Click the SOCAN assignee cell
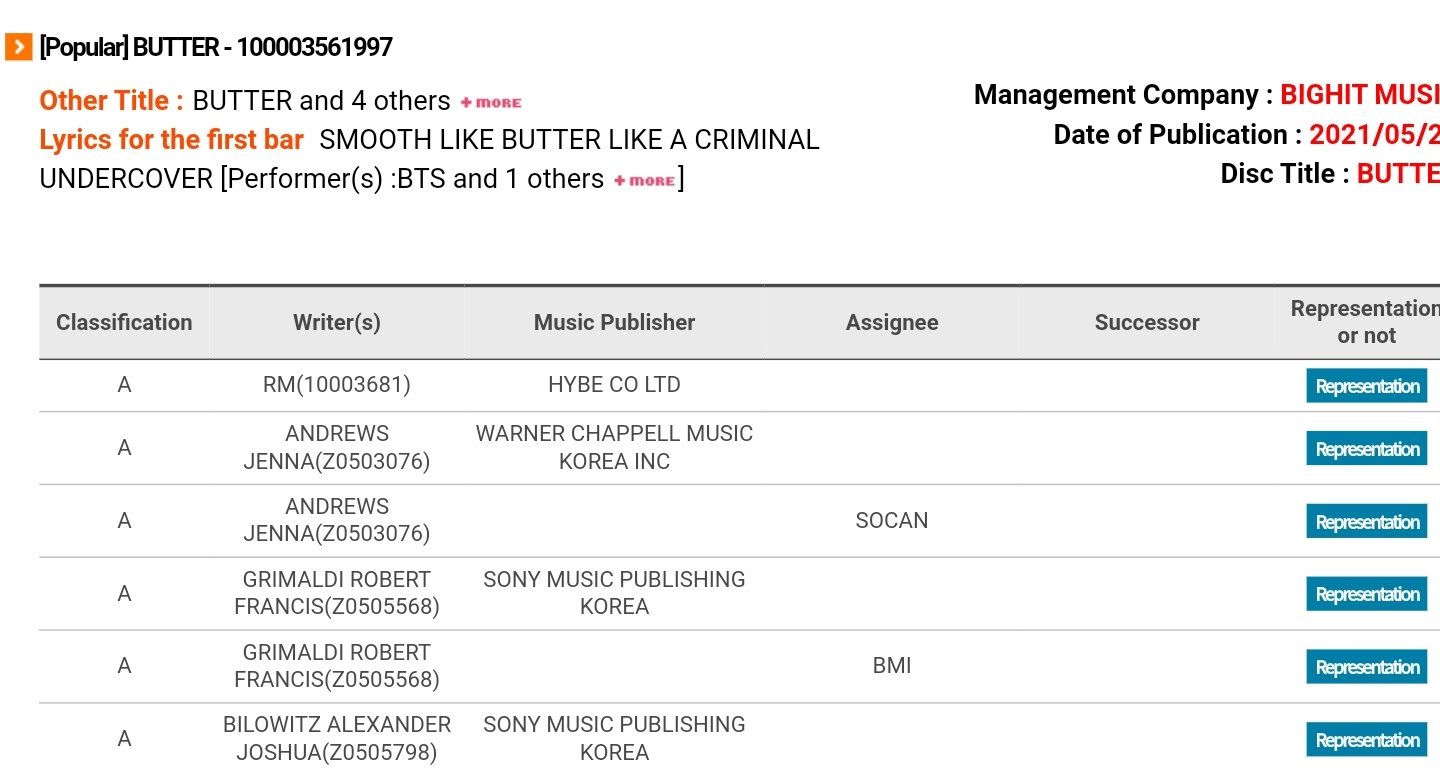Screen dimensions: 1440x775 coord(892,520)
